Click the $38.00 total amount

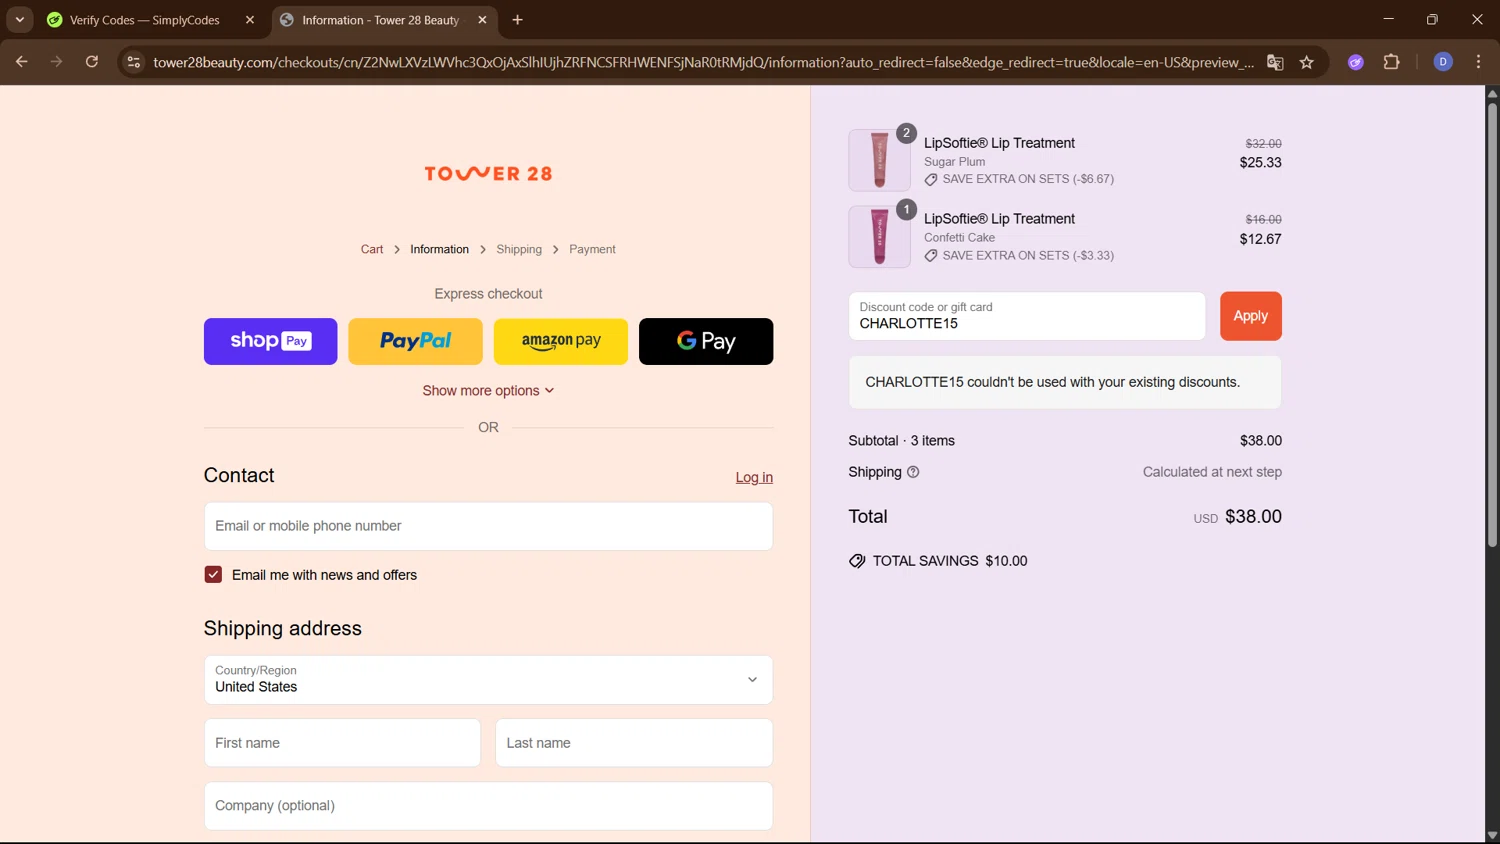pyautogui.click(x=1253, y=517)
